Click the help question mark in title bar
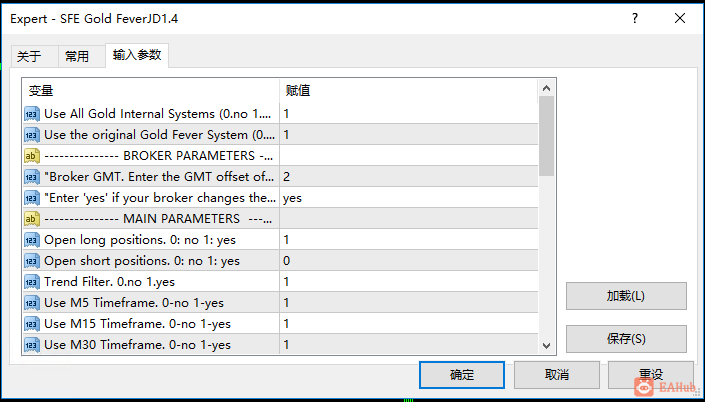Image resolution: width=705 pixels, height=402 pixels. (635, 18)
